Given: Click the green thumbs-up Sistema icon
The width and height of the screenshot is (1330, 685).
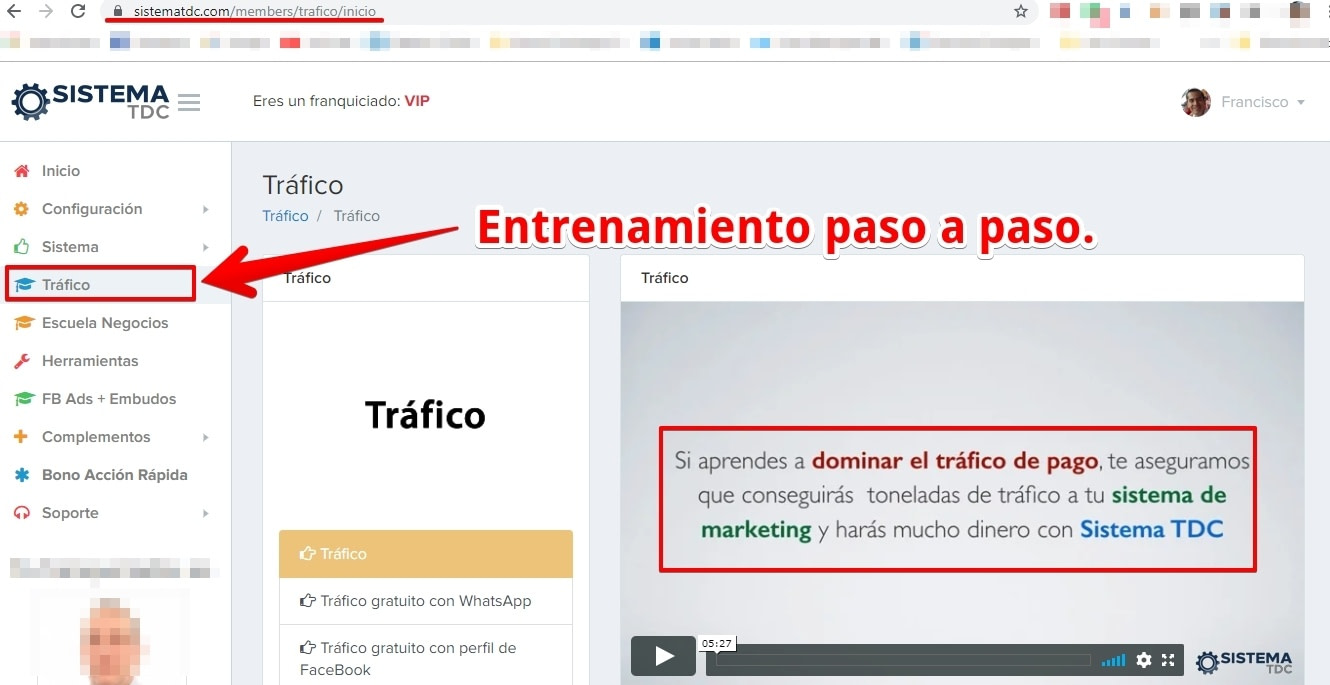Looking at the screenshot, I should tap(22, 246).
